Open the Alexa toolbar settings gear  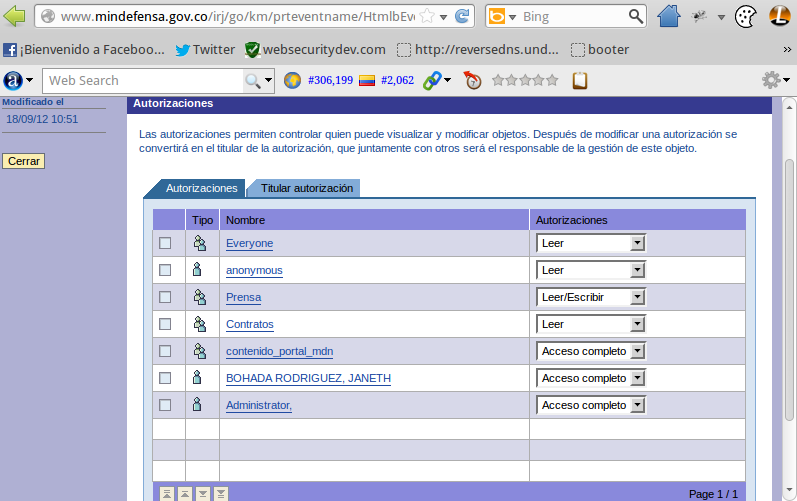pyautogui.click(x=771, y=80)
